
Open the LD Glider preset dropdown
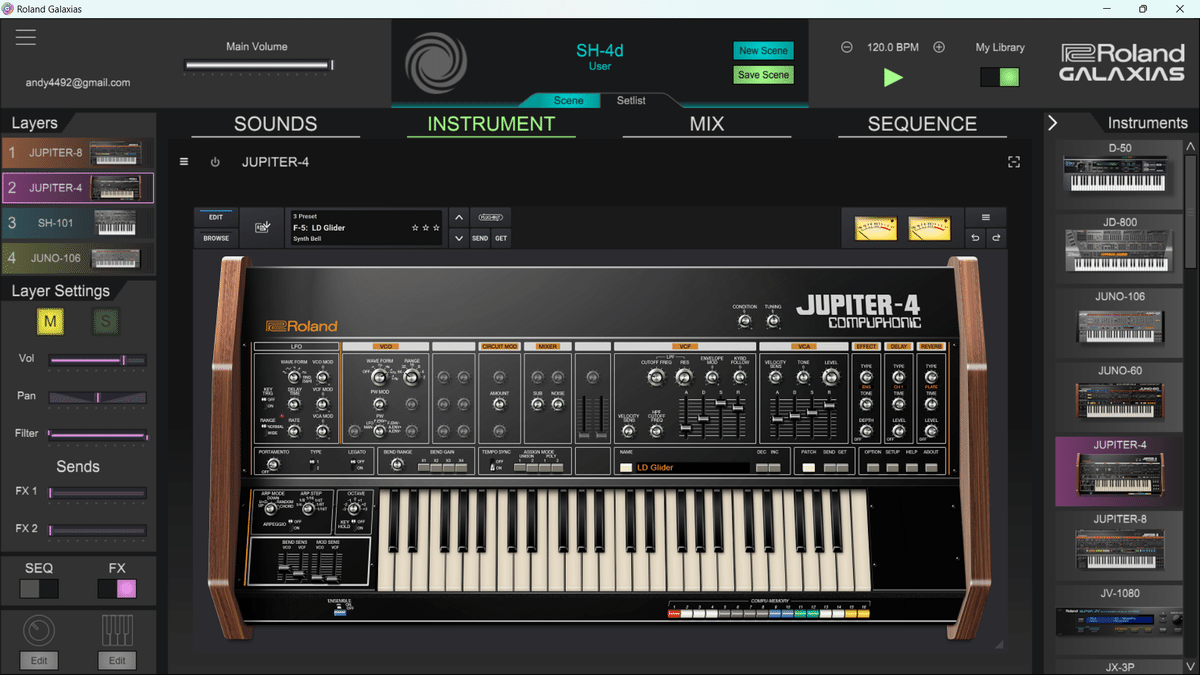click(366, 228)
